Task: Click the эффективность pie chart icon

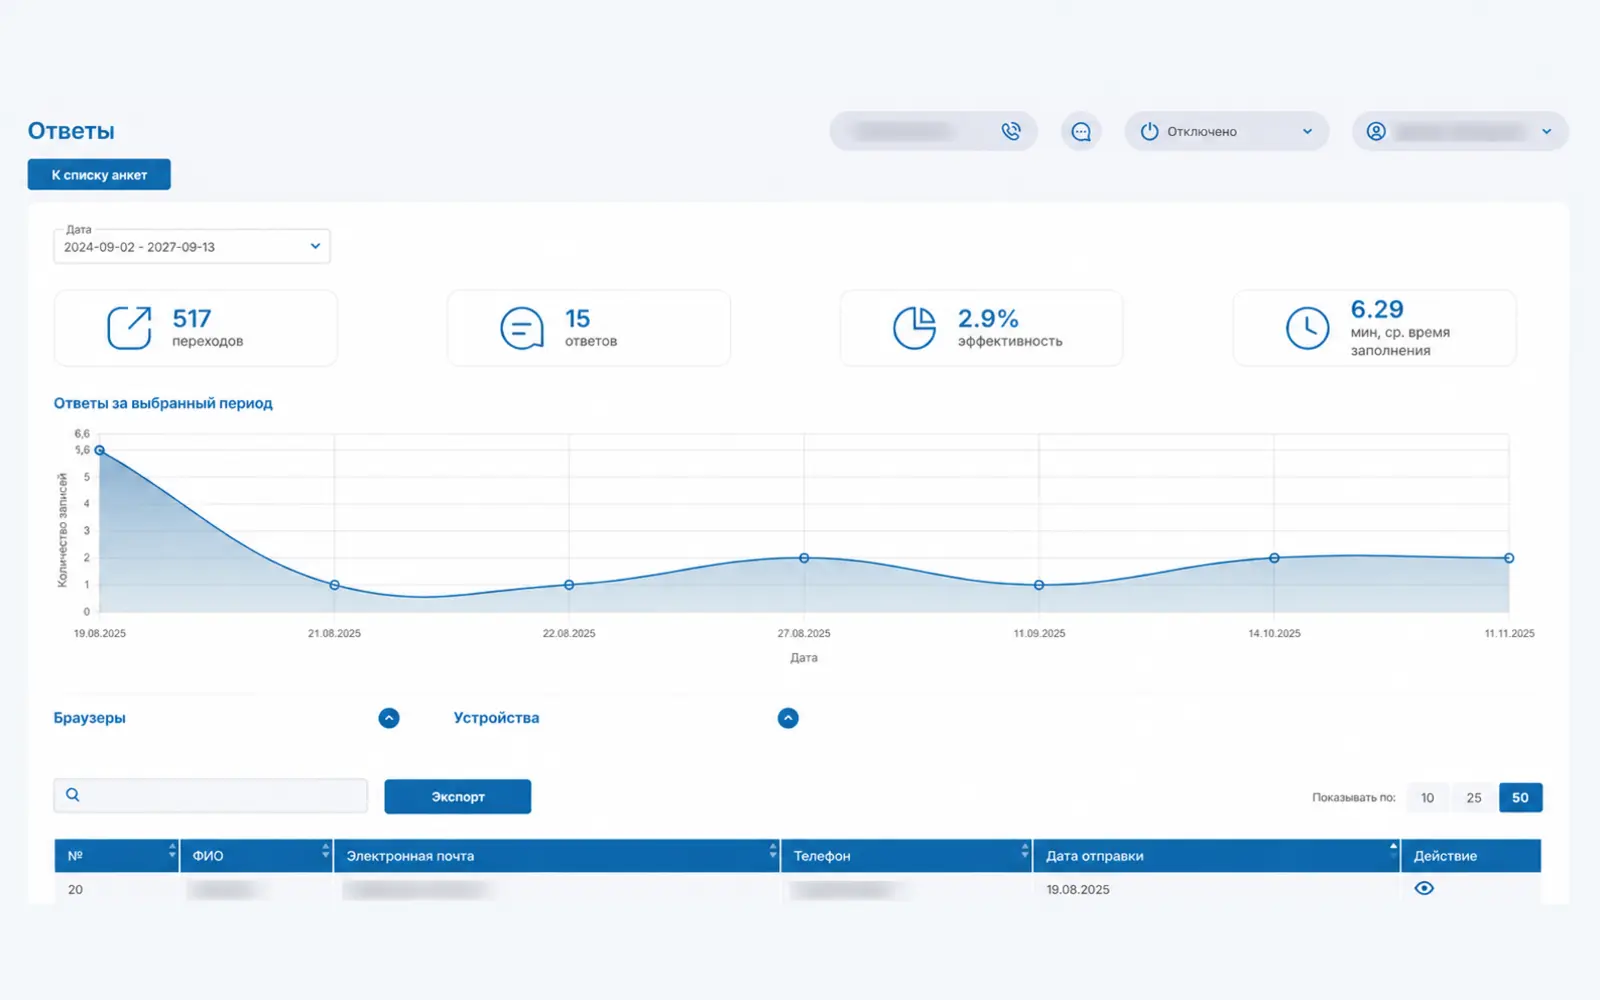Action: tap(914, 328)
